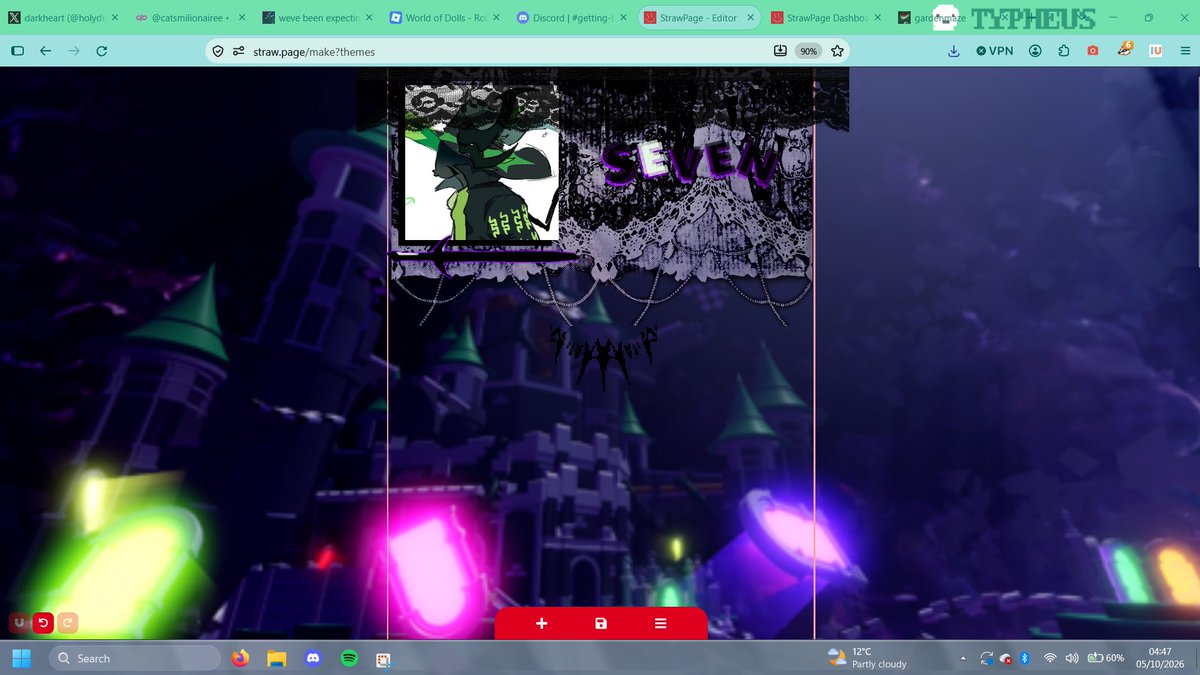Undo the last editor action
Viewport: 1200px width, 675px height.
[43, 623]
